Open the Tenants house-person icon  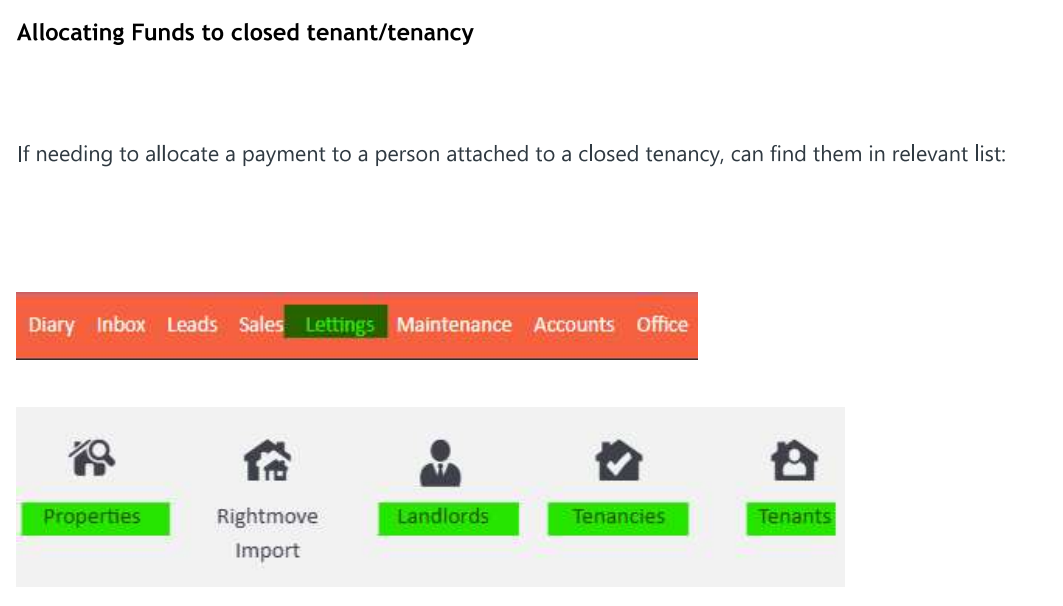click(793, 461)
